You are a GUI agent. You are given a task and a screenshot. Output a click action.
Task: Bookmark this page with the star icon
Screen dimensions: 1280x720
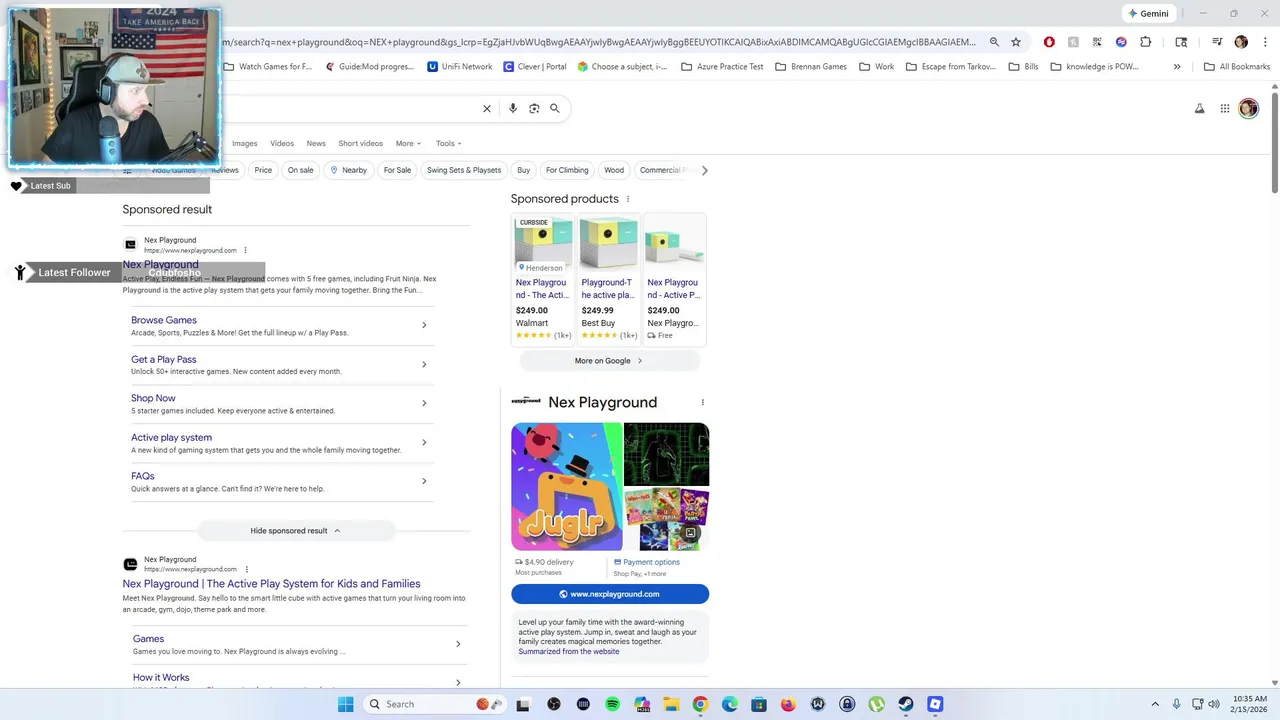coord(1016,42)
